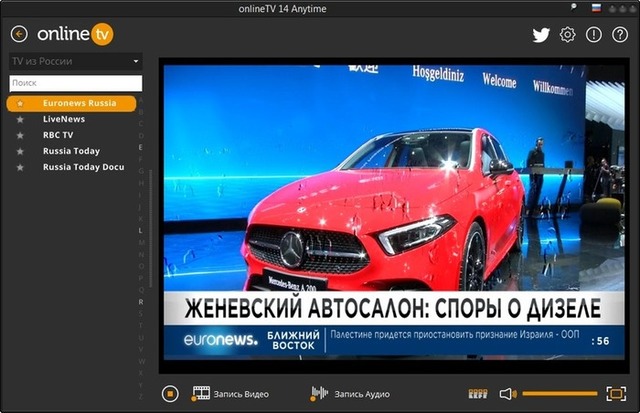Screen dimensions: 640x413
Task: Click the exclamation mark info icon
Action: 594,34
